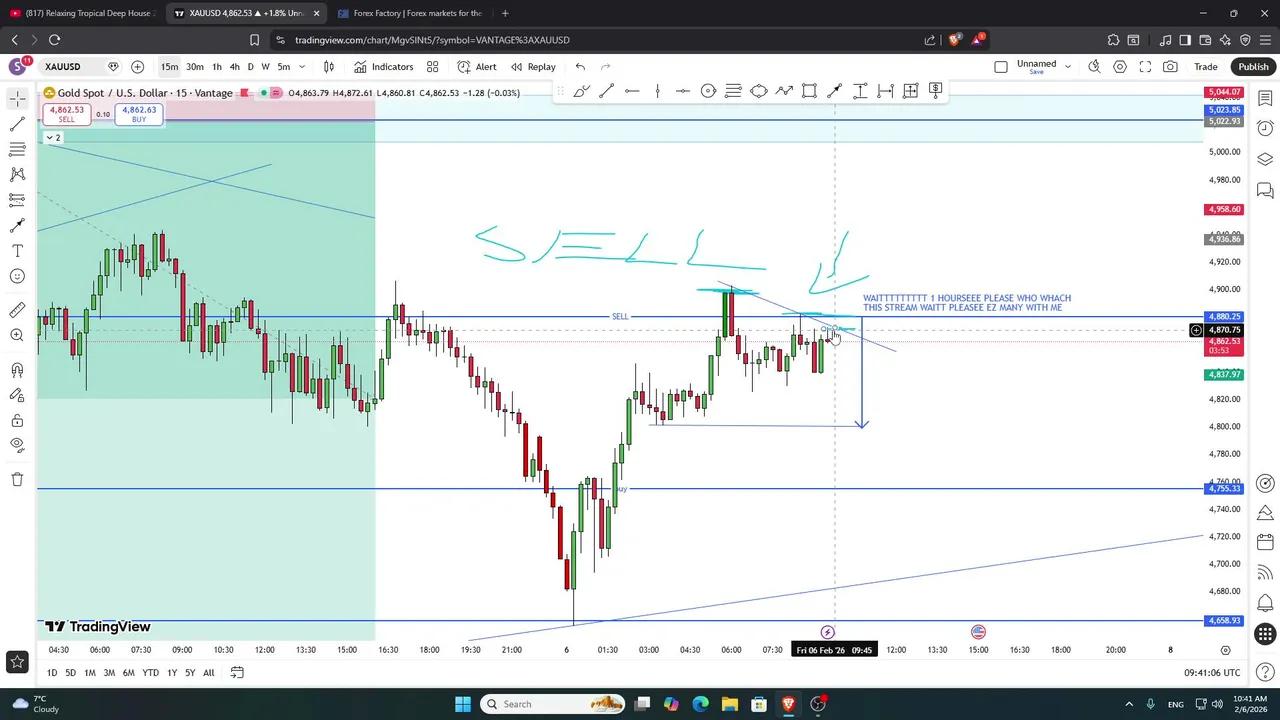This screenshot has height=720, width=1280.
Task: Click the SELL 4,862.53 button
Action: (66, 114)
